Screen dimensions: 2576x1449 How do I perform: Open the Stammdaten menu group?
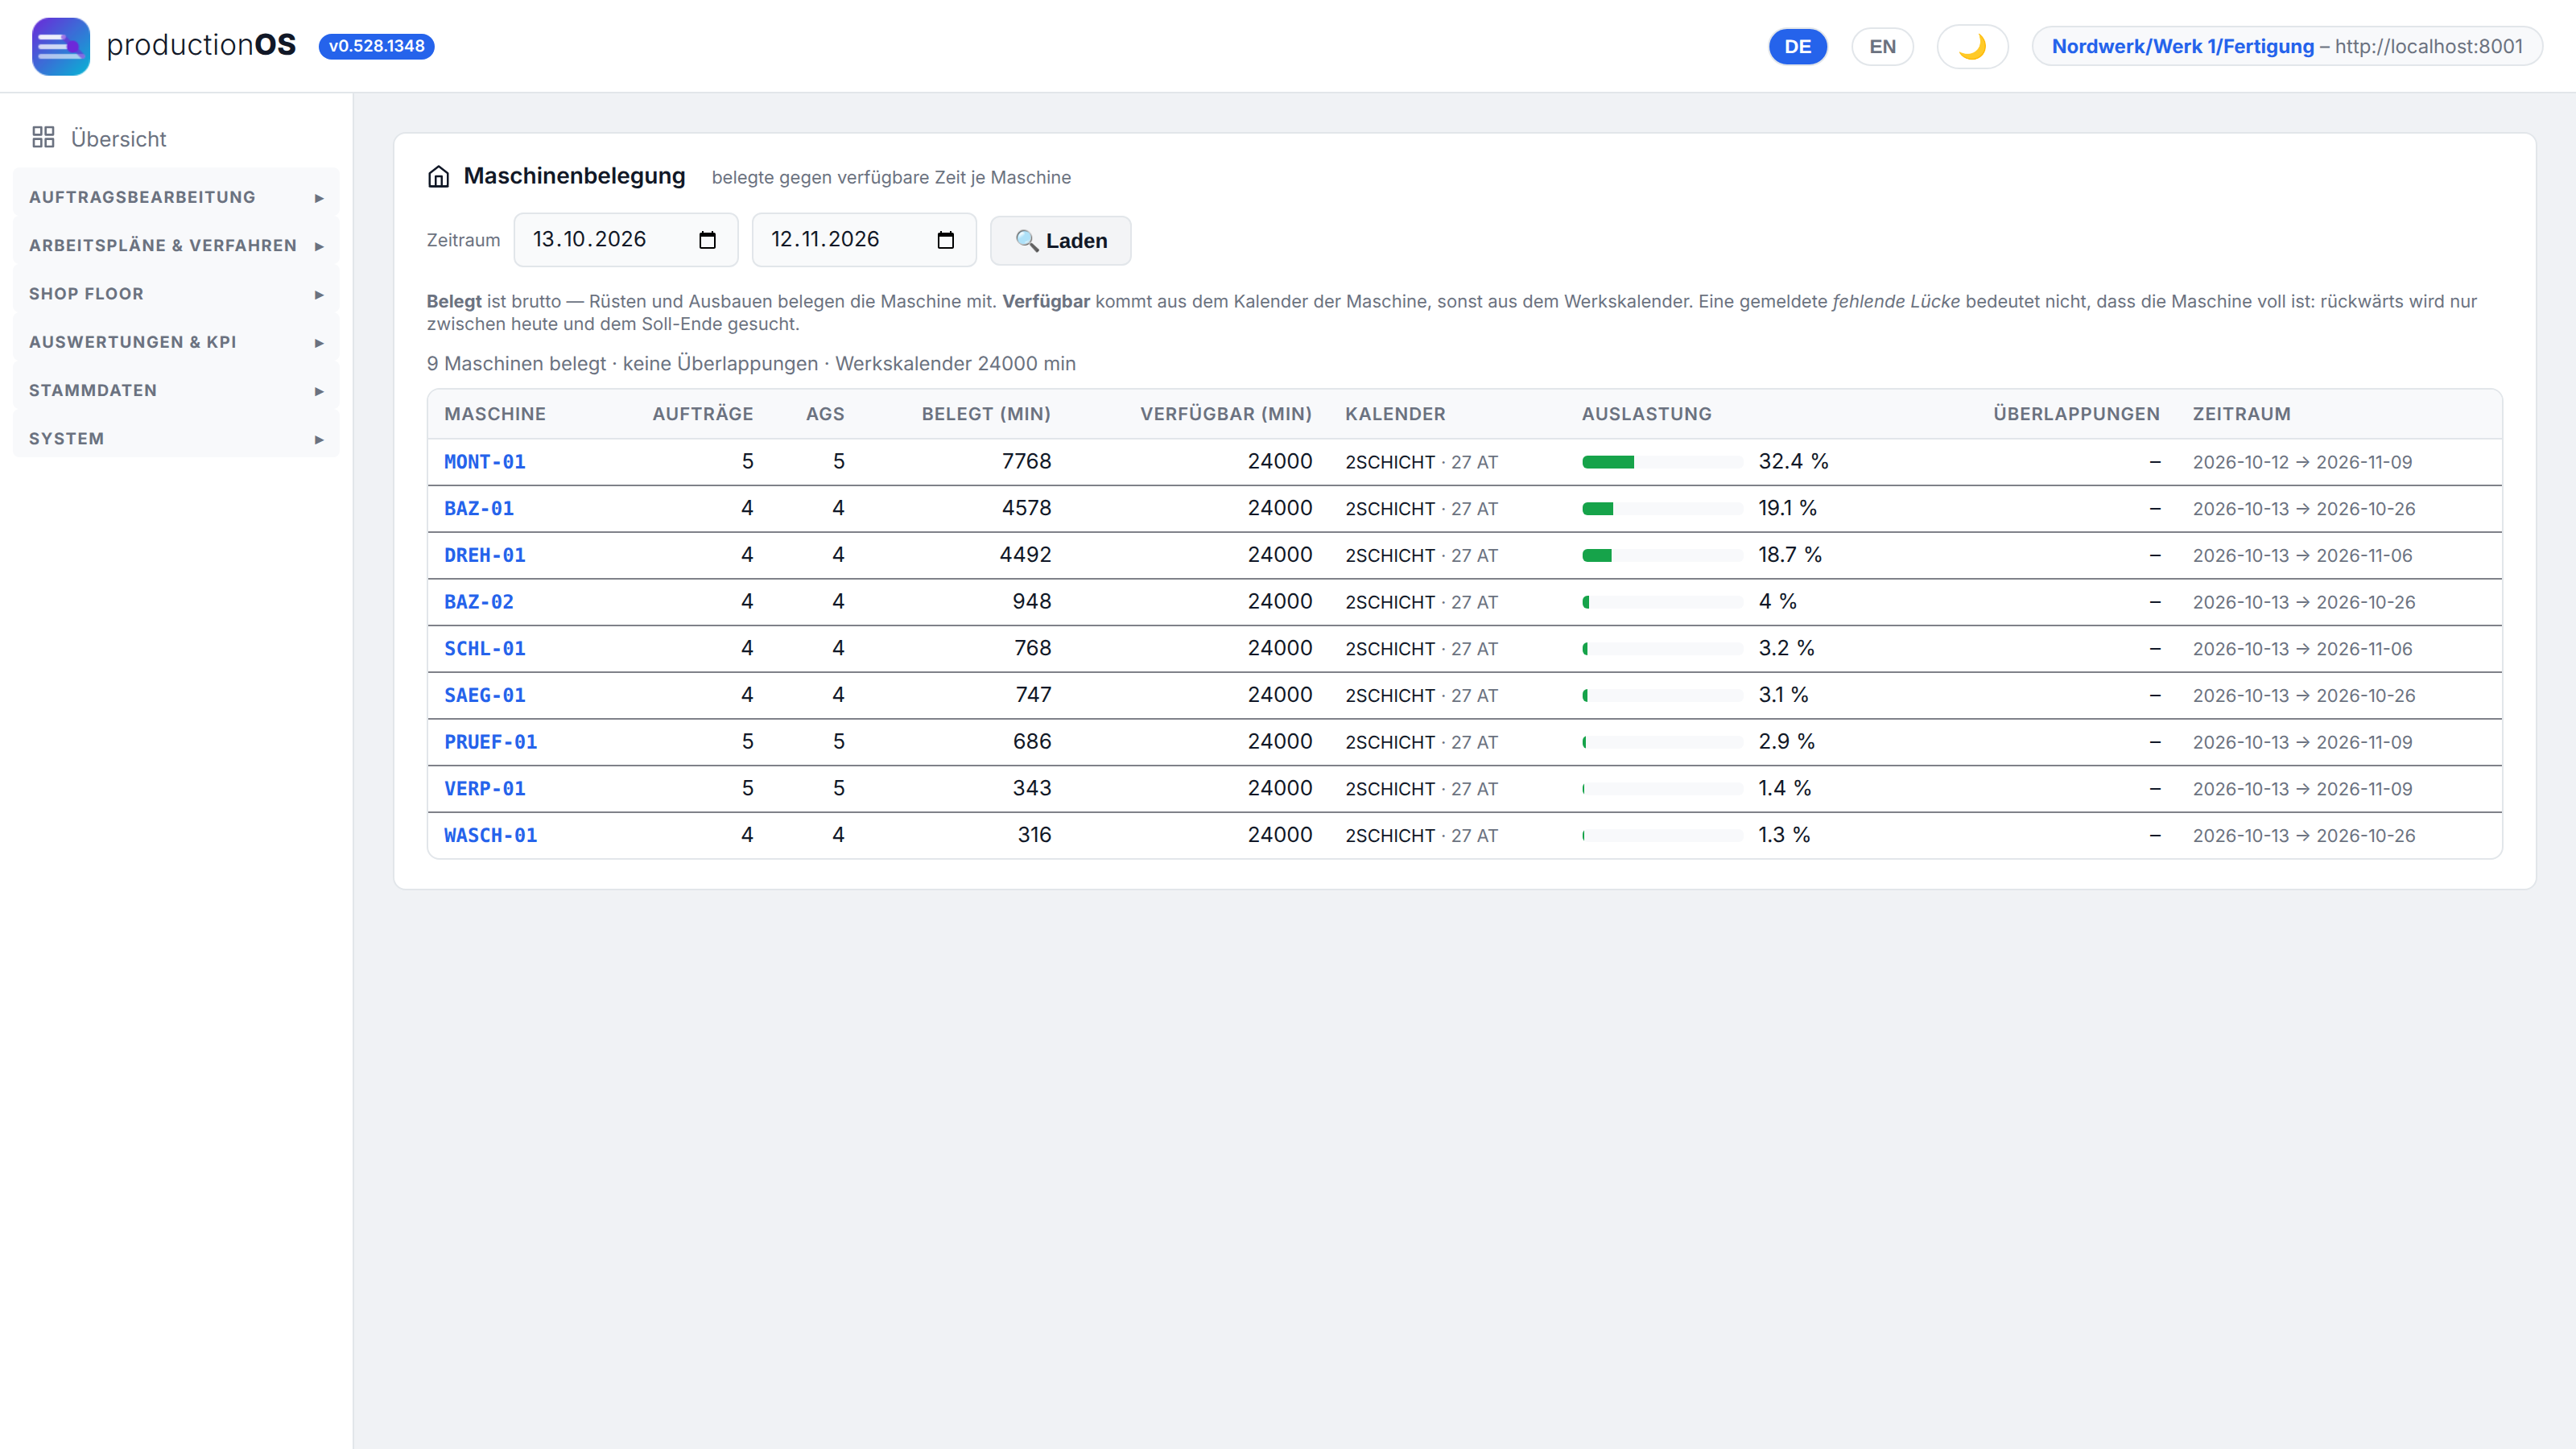[x=176, y=390]
